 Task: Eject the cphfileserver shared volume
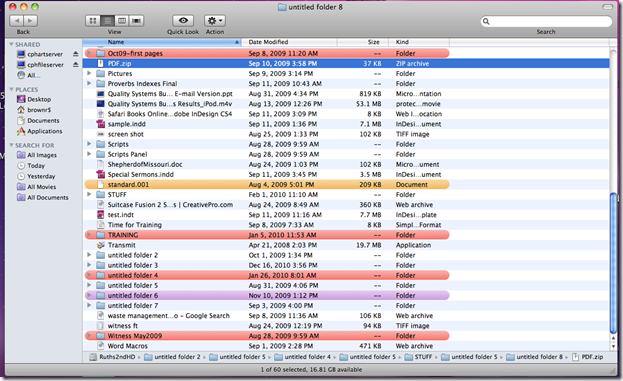pos(75,64)
